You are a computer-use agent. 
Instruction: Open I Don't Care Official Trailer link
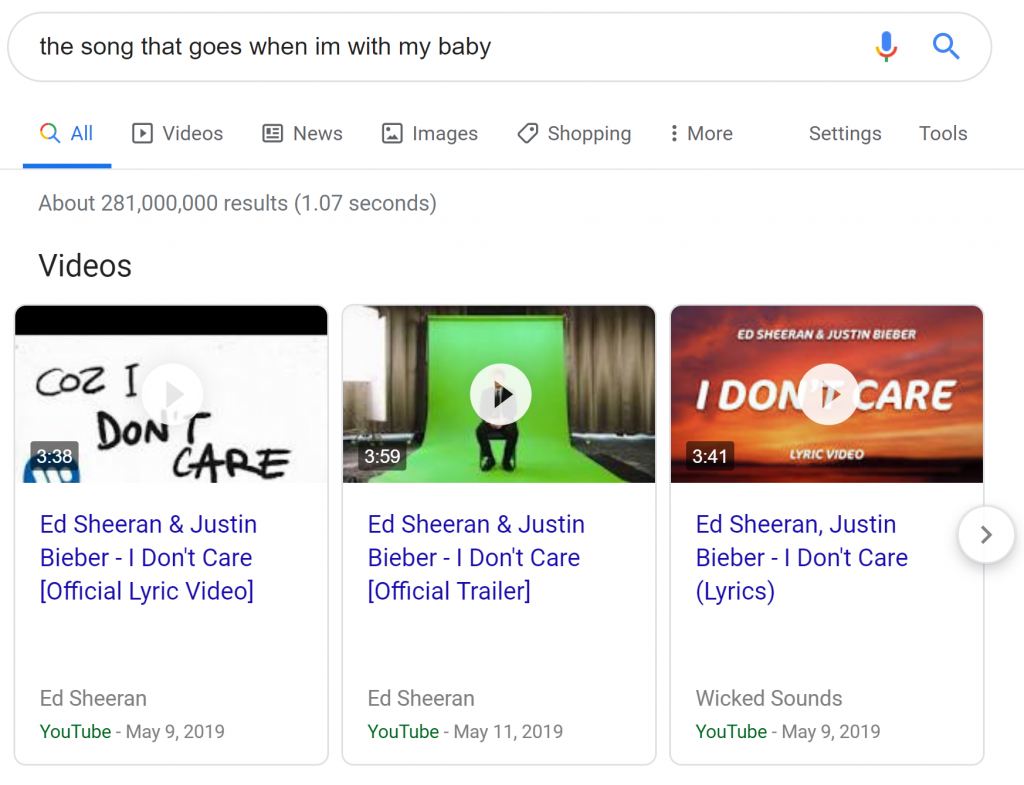click(476, 558)
